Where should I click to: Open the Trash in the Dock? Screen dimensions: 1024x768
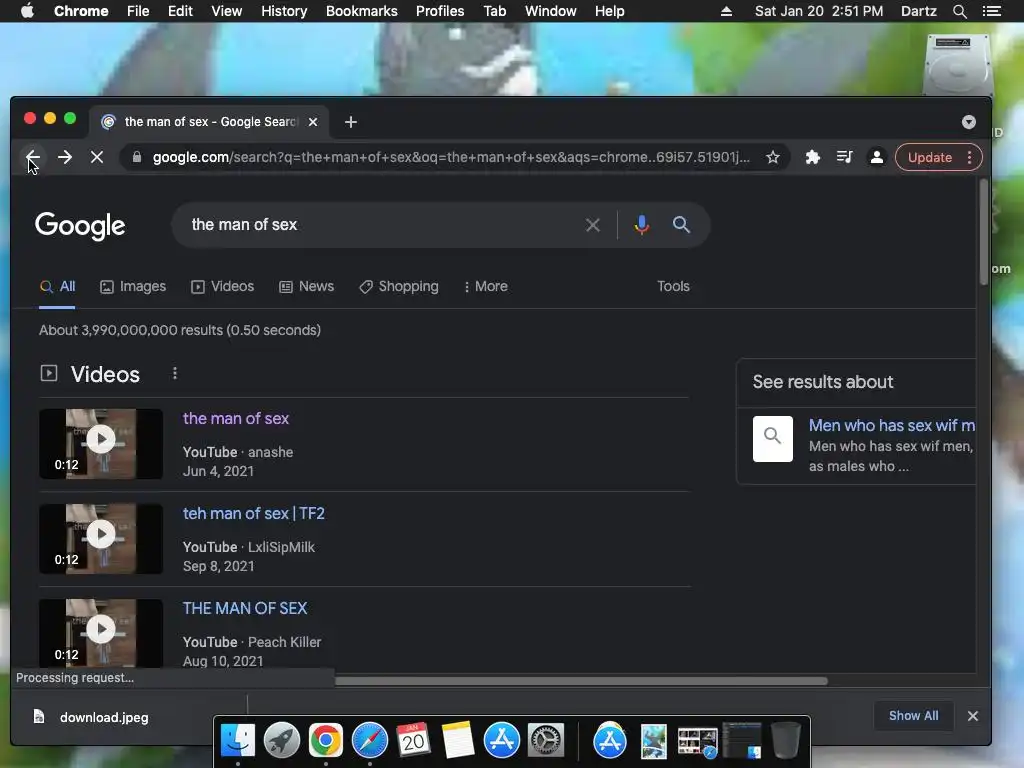[x=786, y=741]
